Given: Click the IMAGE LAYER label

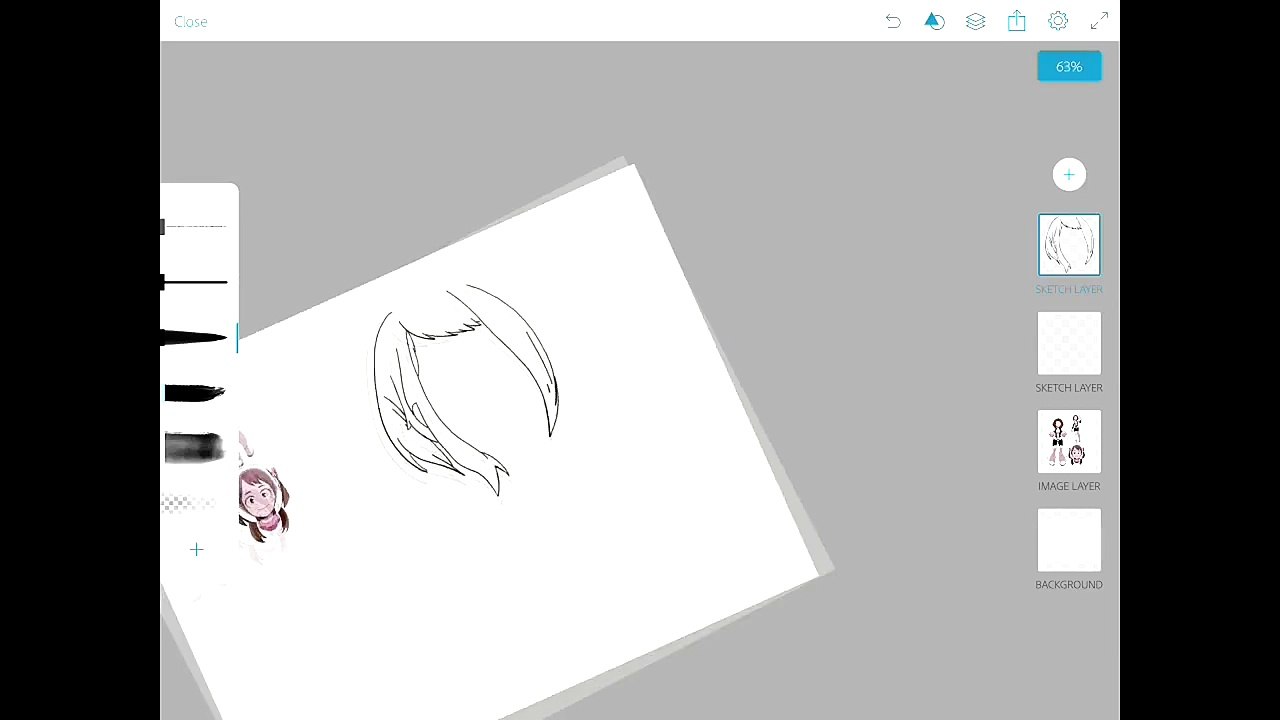Looking at the screenshot, I should point(1069,486).
